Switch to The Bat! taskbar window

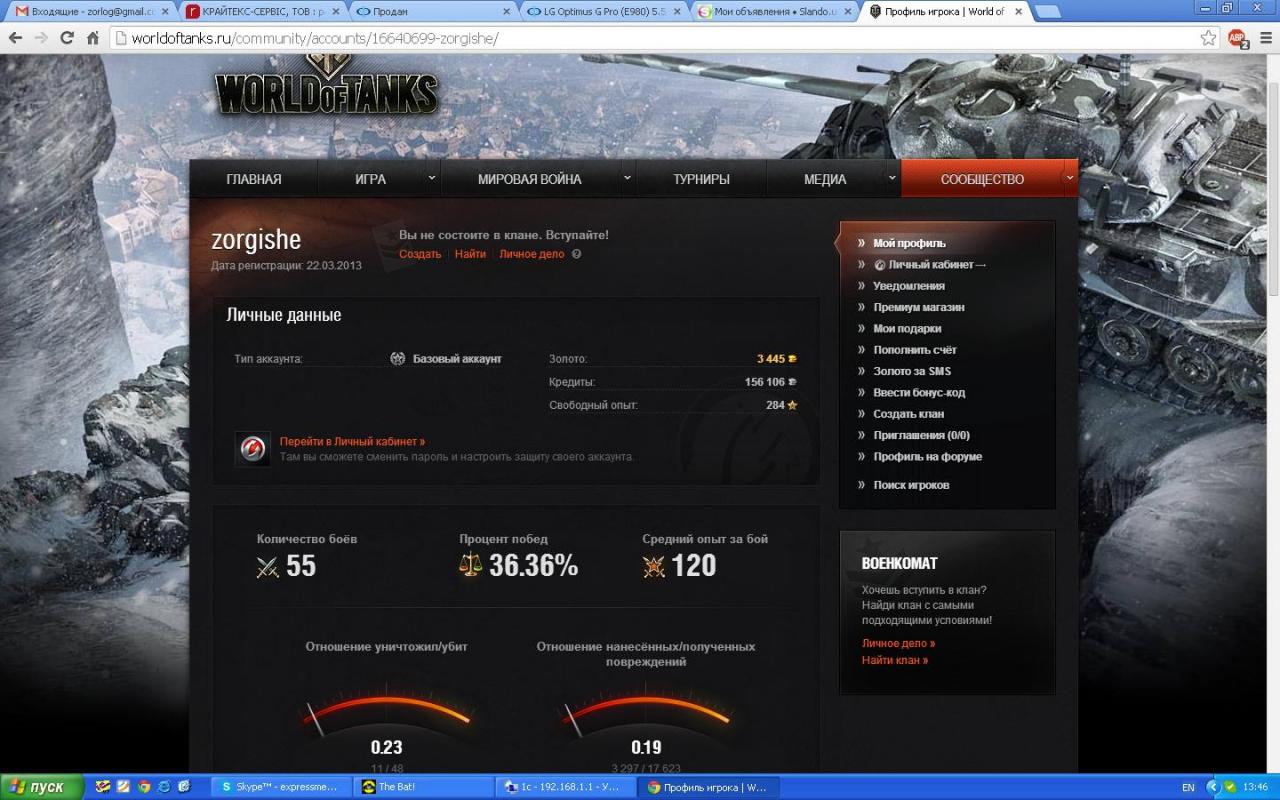point(424,787)
